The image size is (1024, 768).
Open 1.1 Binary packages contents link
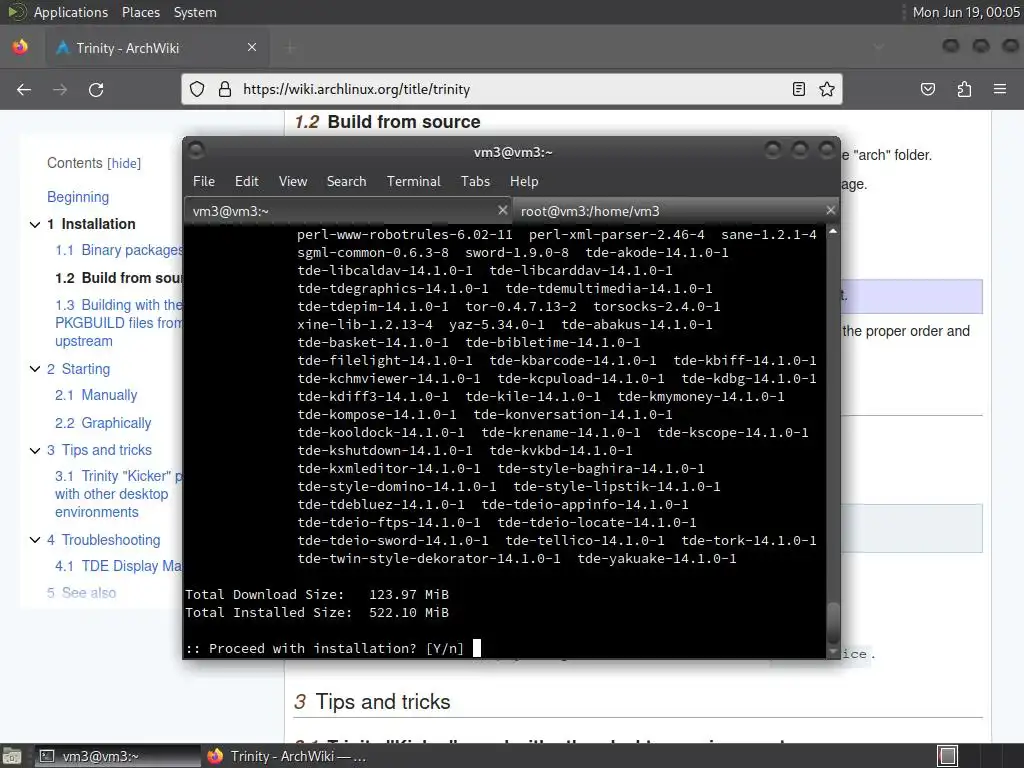pyautogui.click(x=119, y=250)
